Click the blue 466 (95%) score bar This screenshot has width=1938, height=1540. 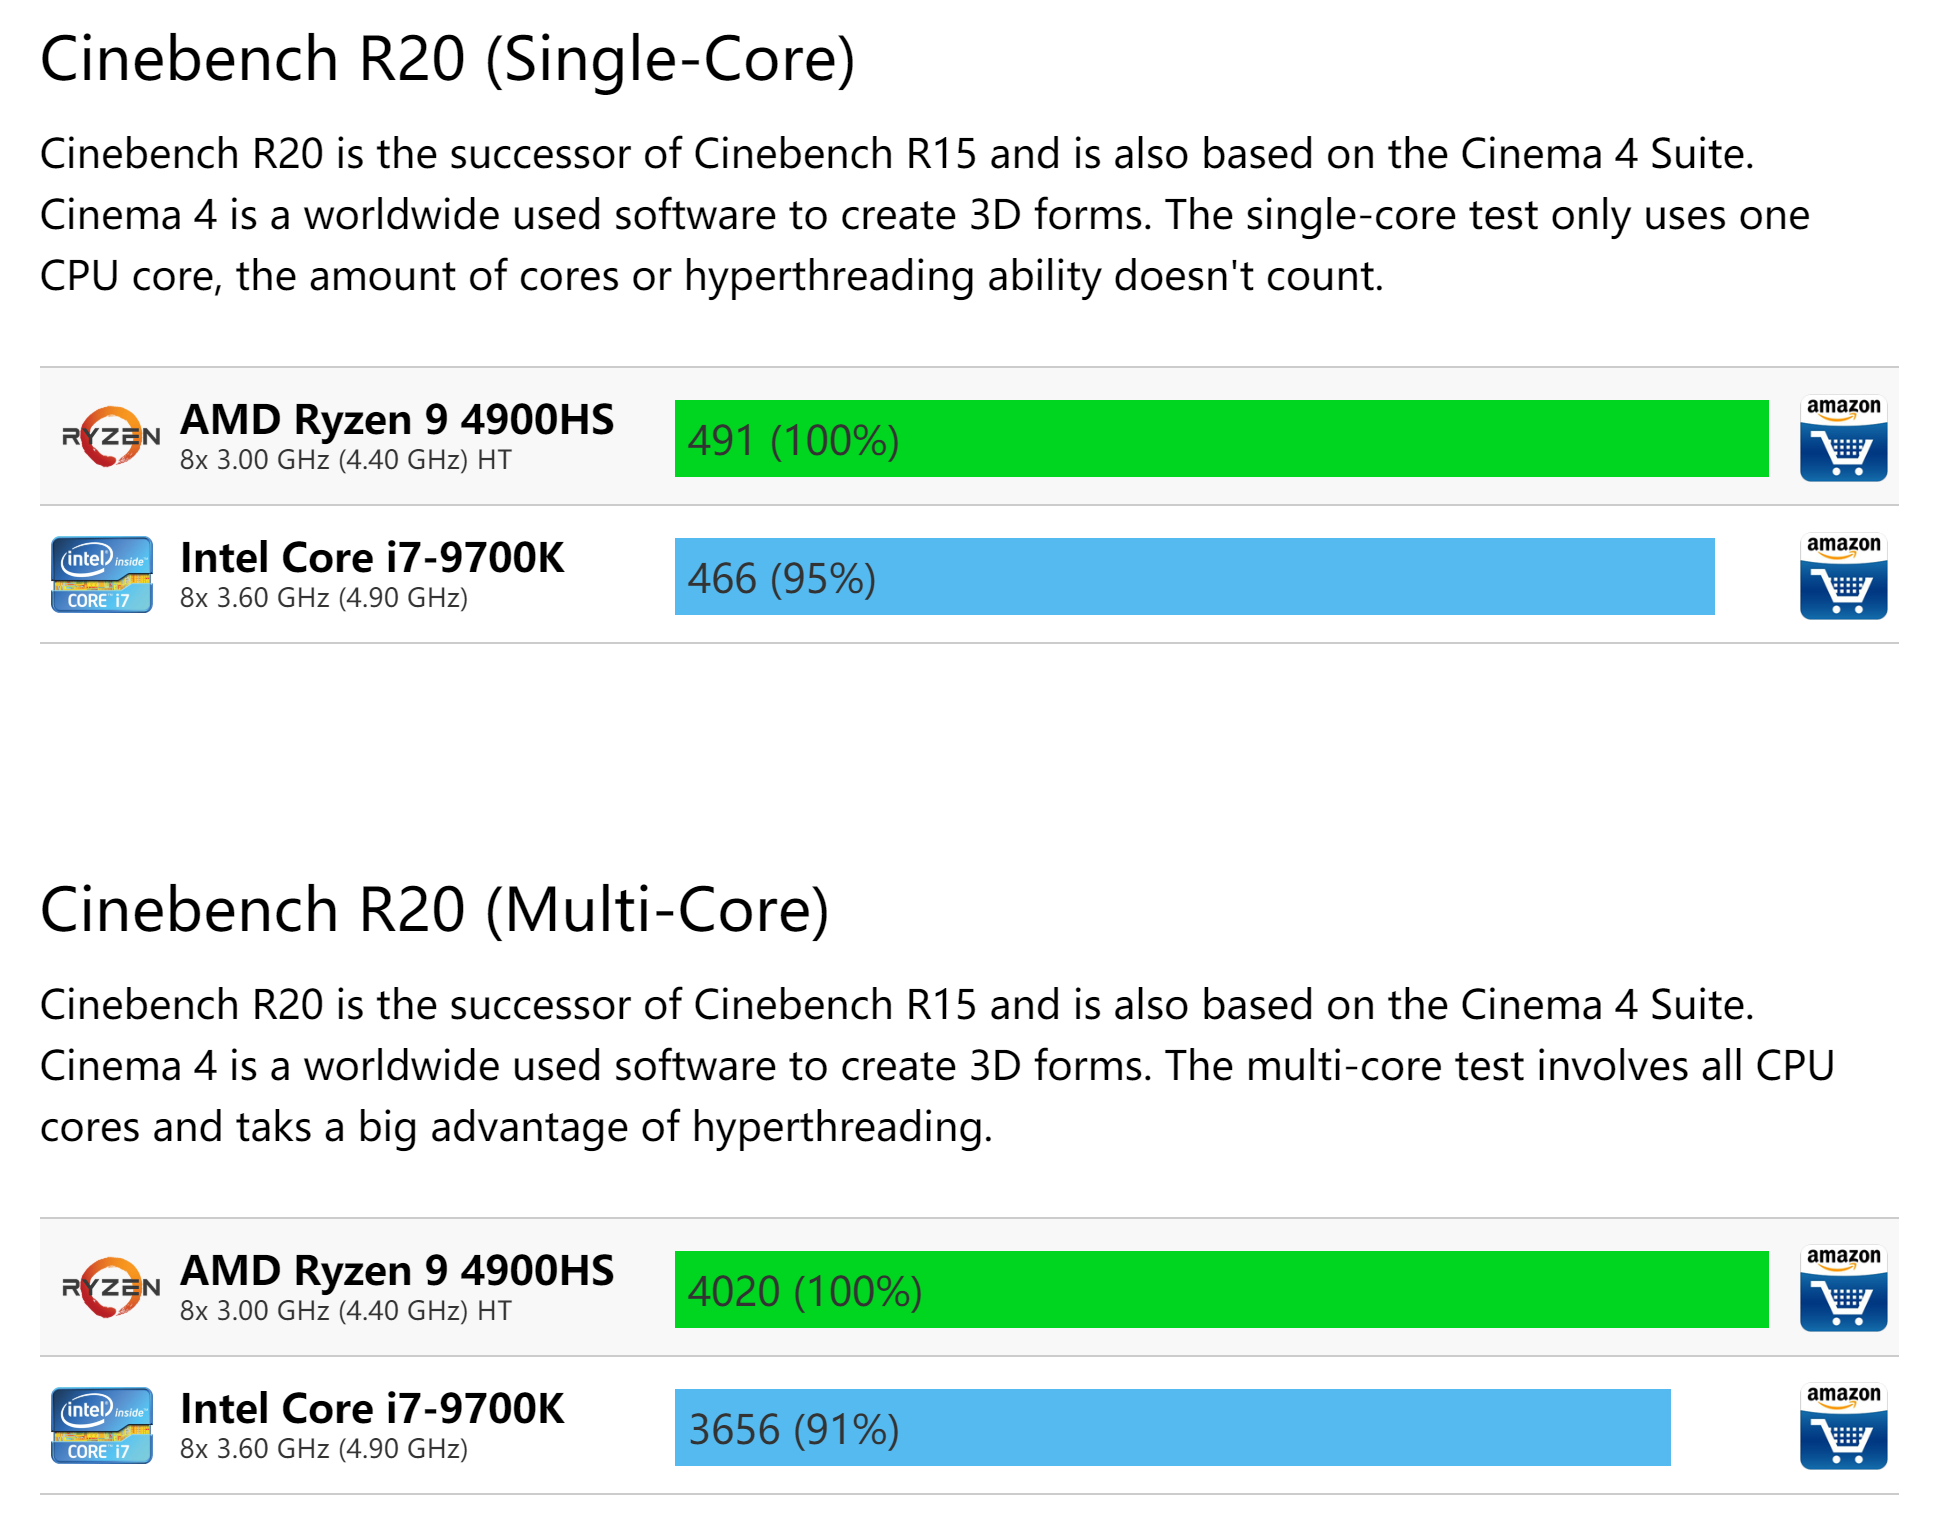(x=1194, y=577)
